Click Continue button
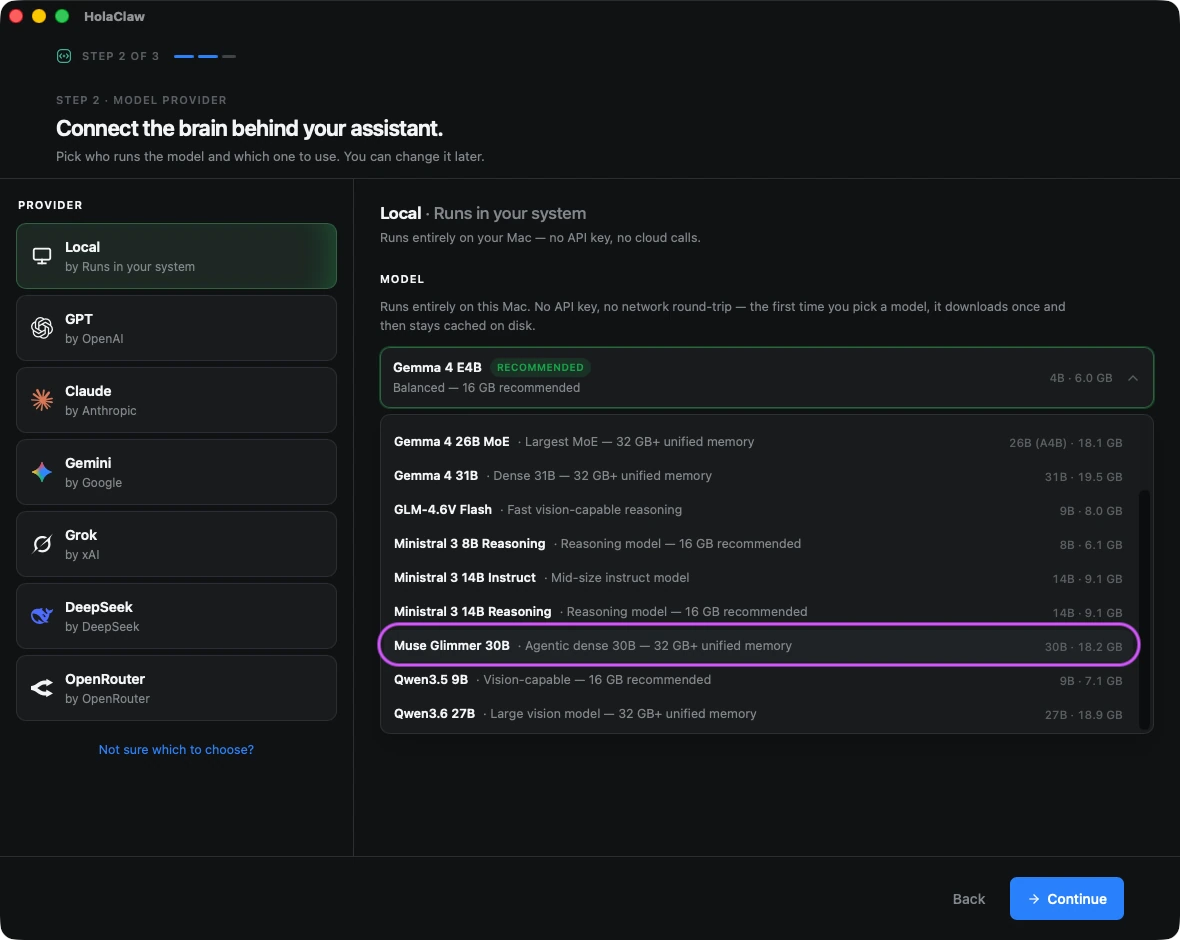This screenshot has width=1180, height=940. [1066, 899]
